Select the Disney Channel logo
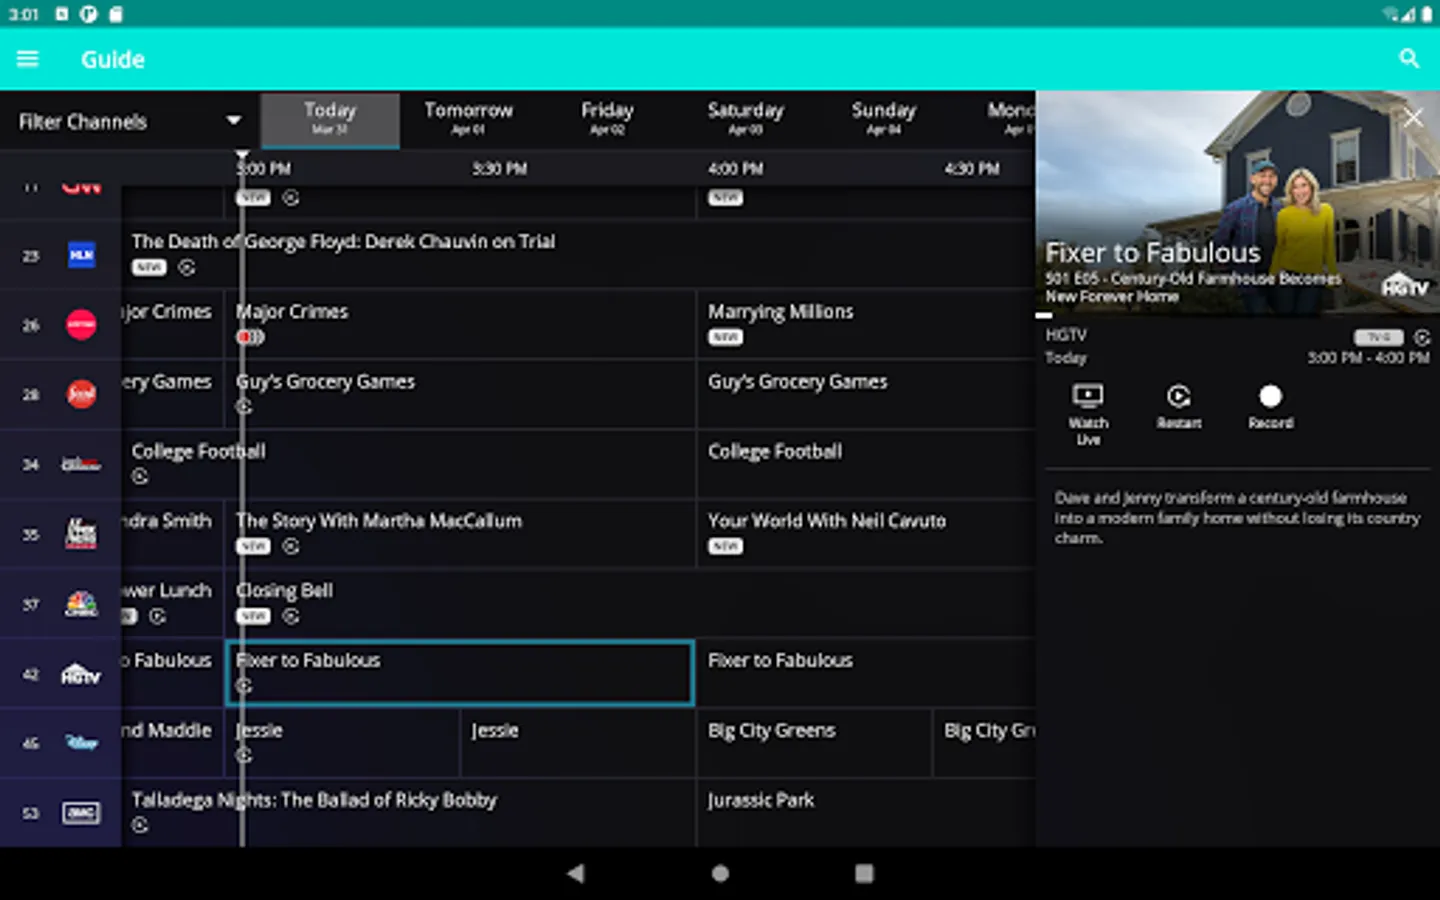The image size is (1440, 900). (x=81, y=743)
